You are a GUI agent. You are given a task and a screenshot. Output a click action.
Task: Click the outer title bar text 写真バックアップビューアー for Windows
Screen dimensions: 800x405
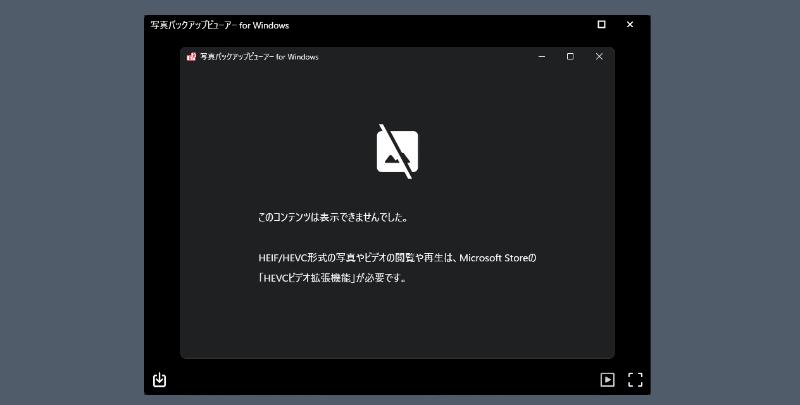tap(220, 25)
